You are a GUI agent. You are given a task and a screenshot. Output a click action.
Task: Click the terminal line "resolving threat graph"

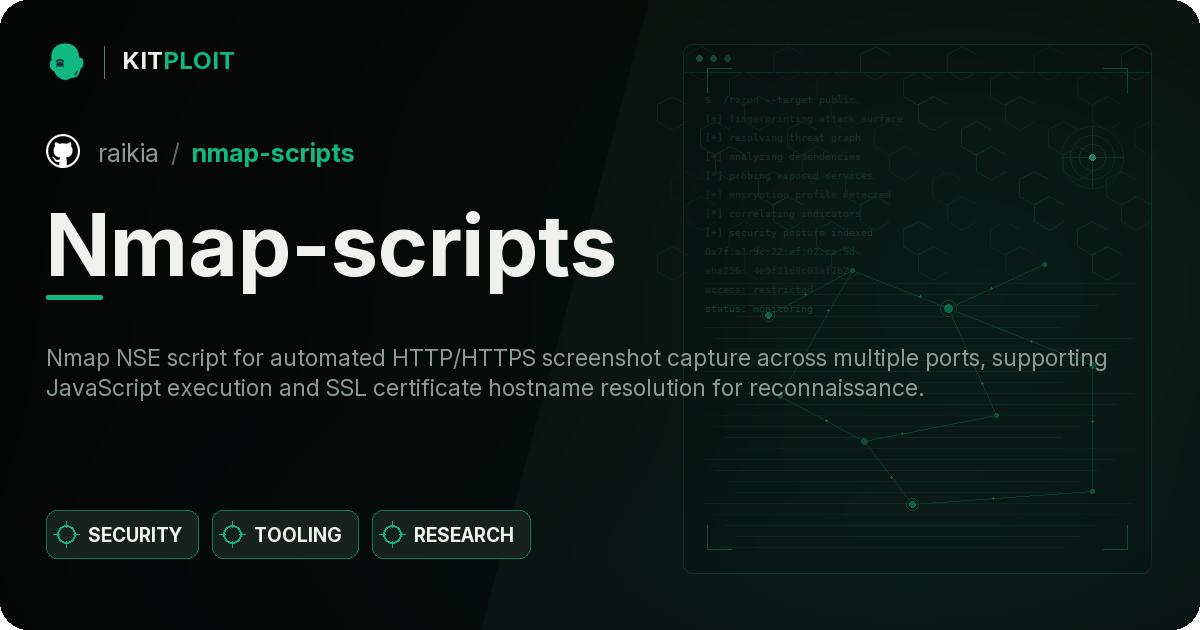pyautogui.click(x=783, y=138)
